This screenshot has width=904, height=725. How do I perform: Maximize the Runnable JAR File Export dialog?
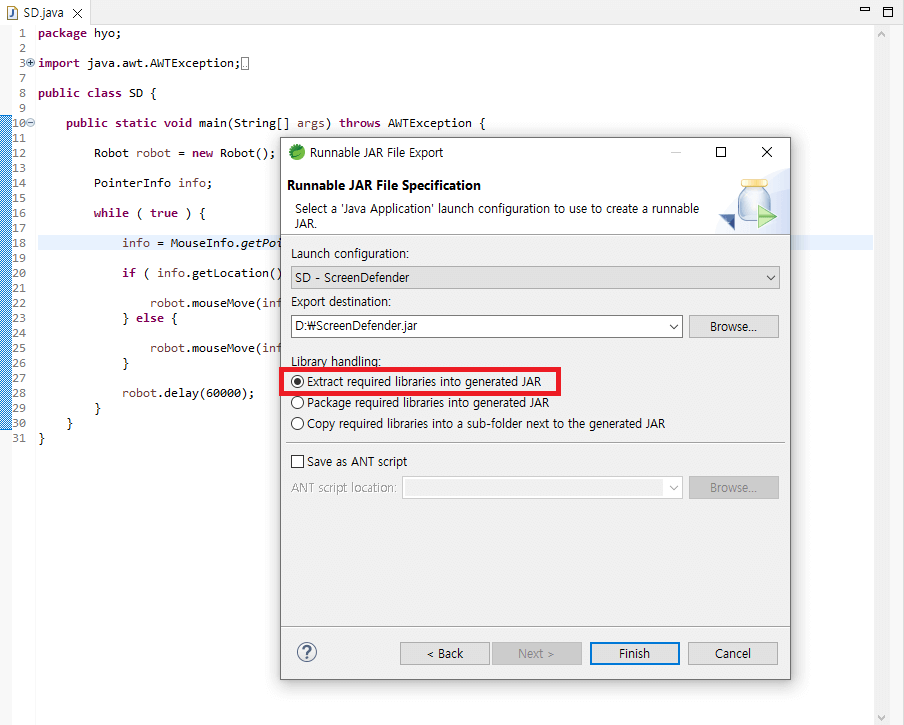pos(721,152)
